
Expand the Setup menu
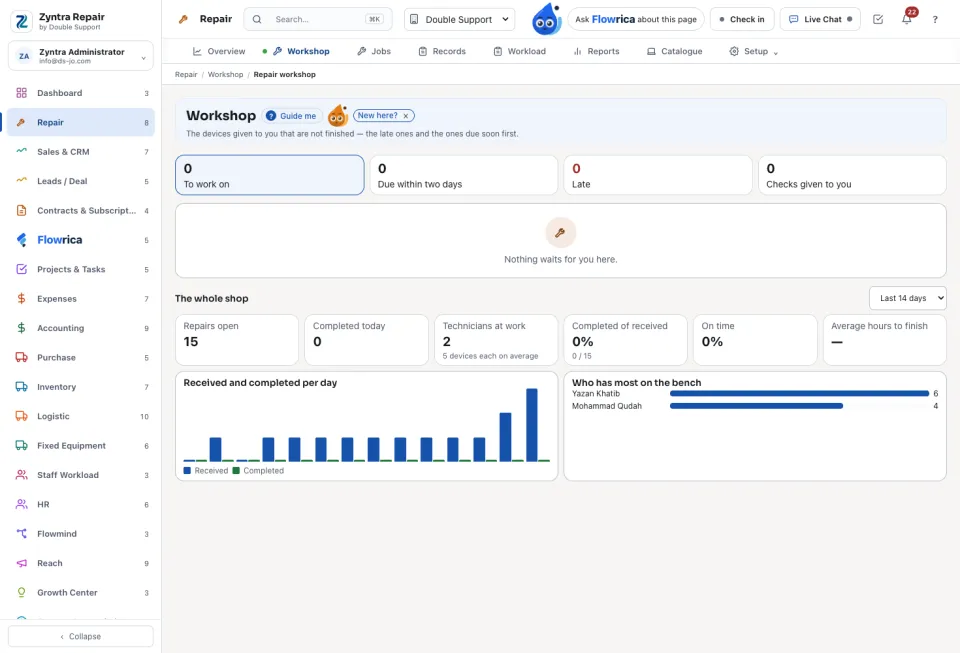pos(753,51)
